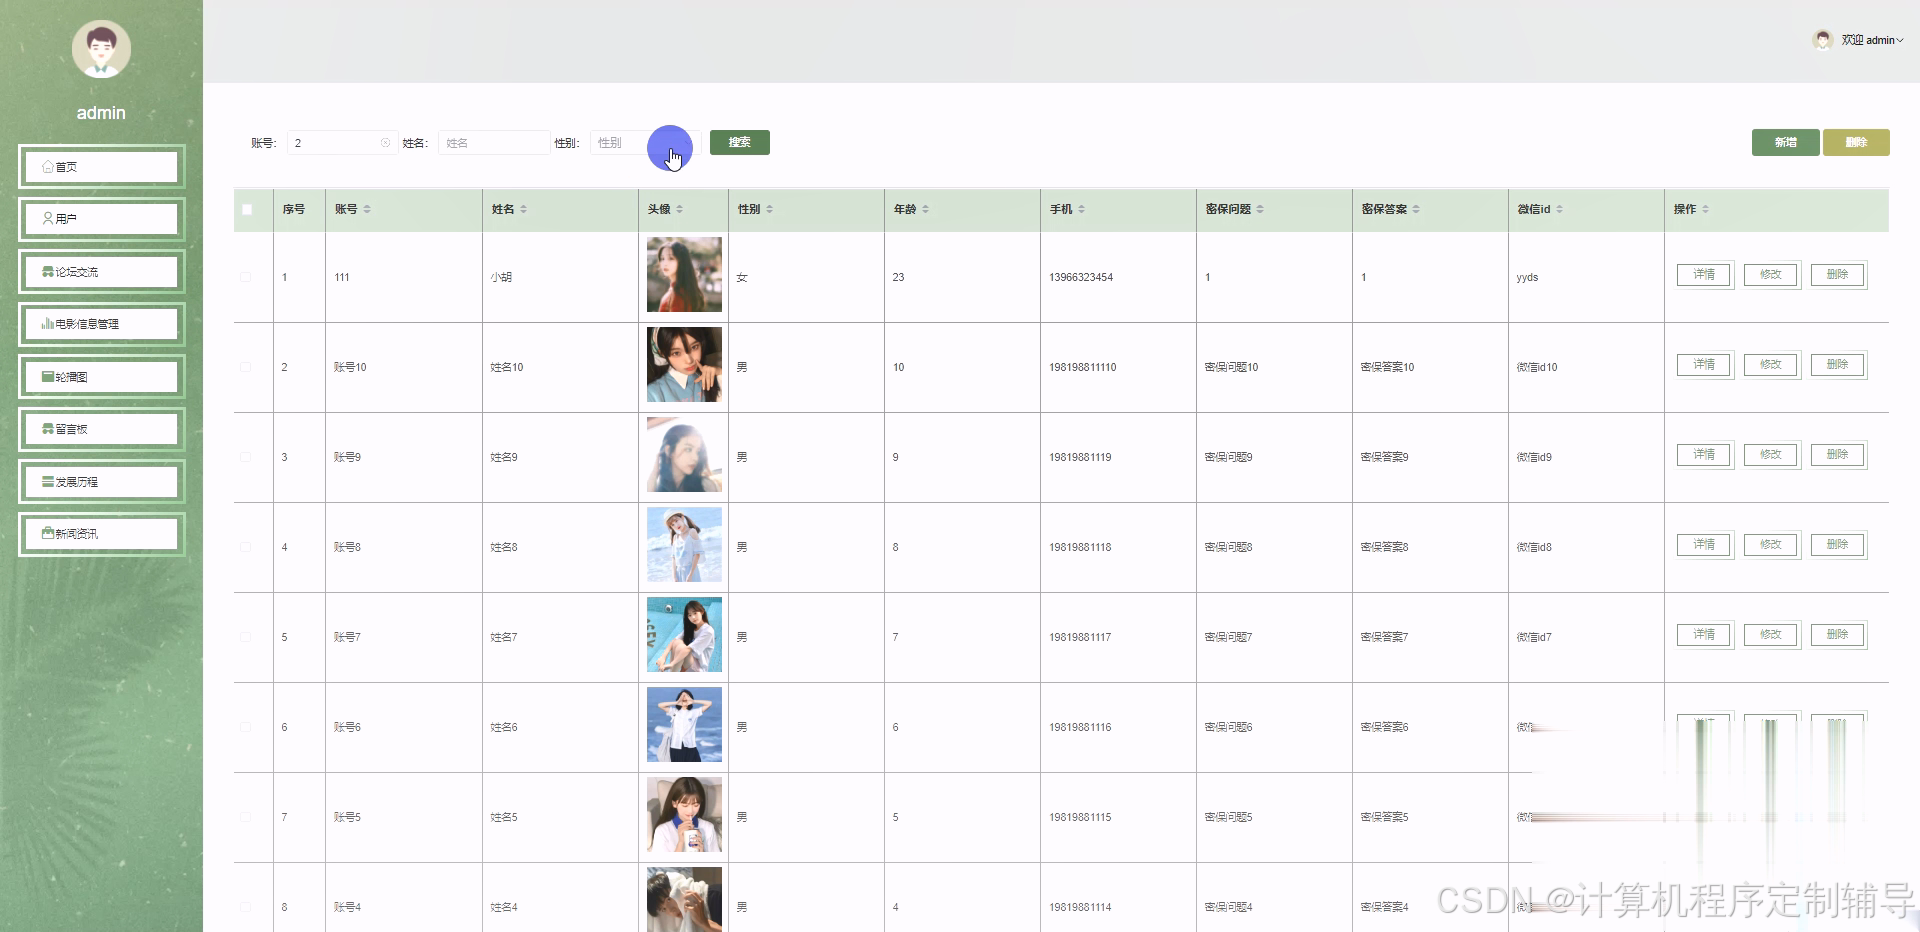Sort by 手机 column arrows
1920x932 pixels.
(1081, 209)
